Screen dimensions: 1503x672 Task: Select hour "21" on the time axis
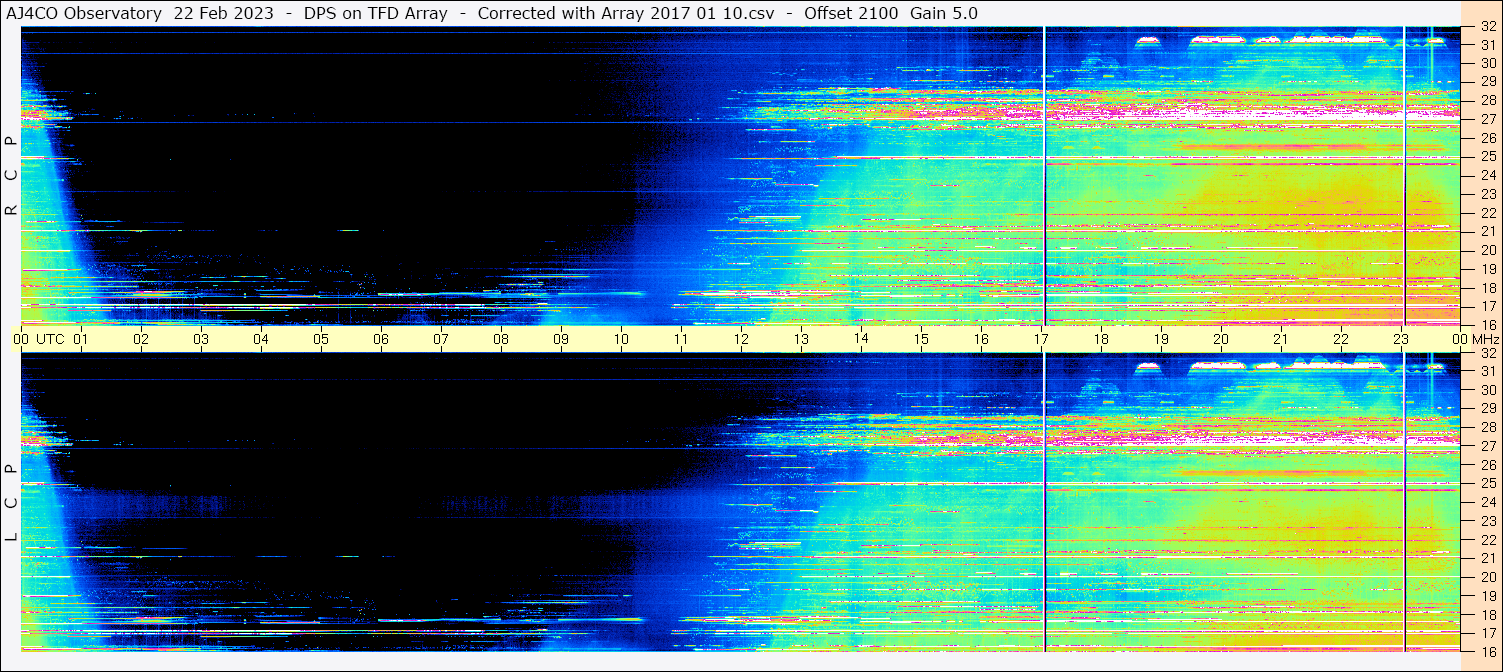click(x=1281, y=339)
